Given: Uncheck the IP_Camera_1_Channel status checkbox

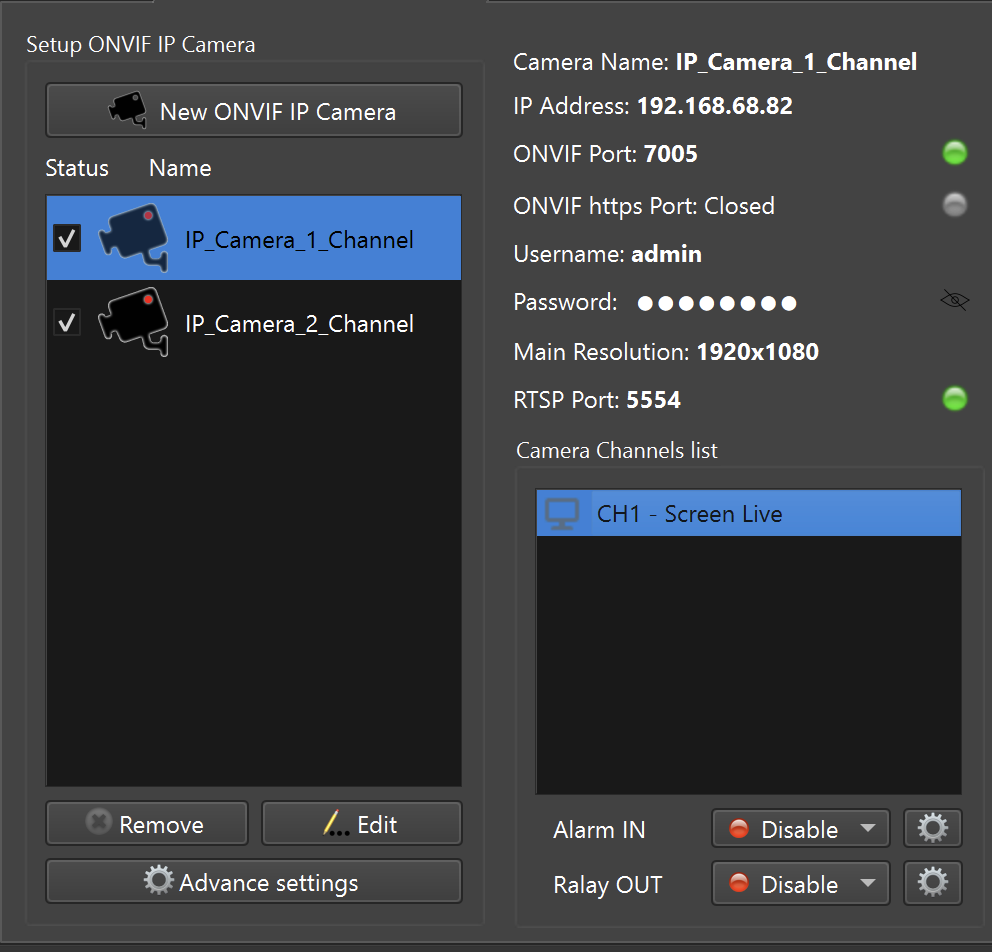Looking at the screenshot, I should (67, 238).
